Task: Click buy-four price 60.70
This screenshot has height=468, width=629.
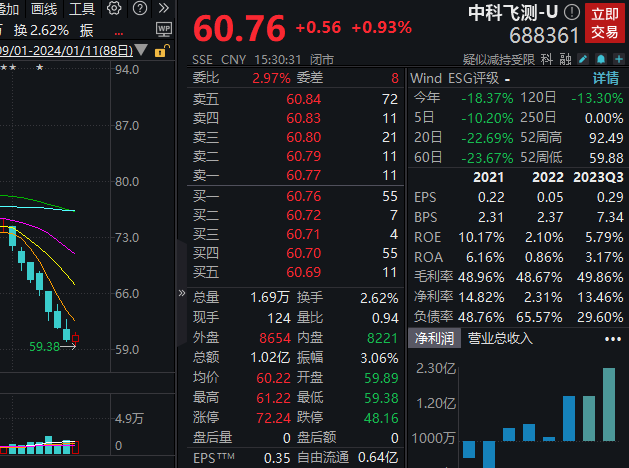Action: pos(304,253)
